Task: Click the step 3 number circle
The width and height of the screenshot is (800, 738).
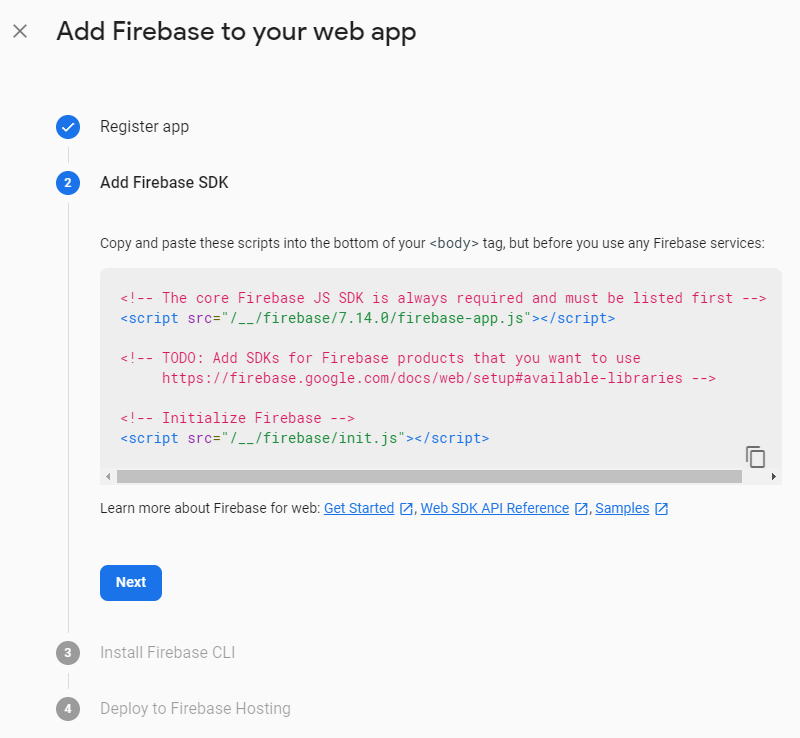Action: 68,653
